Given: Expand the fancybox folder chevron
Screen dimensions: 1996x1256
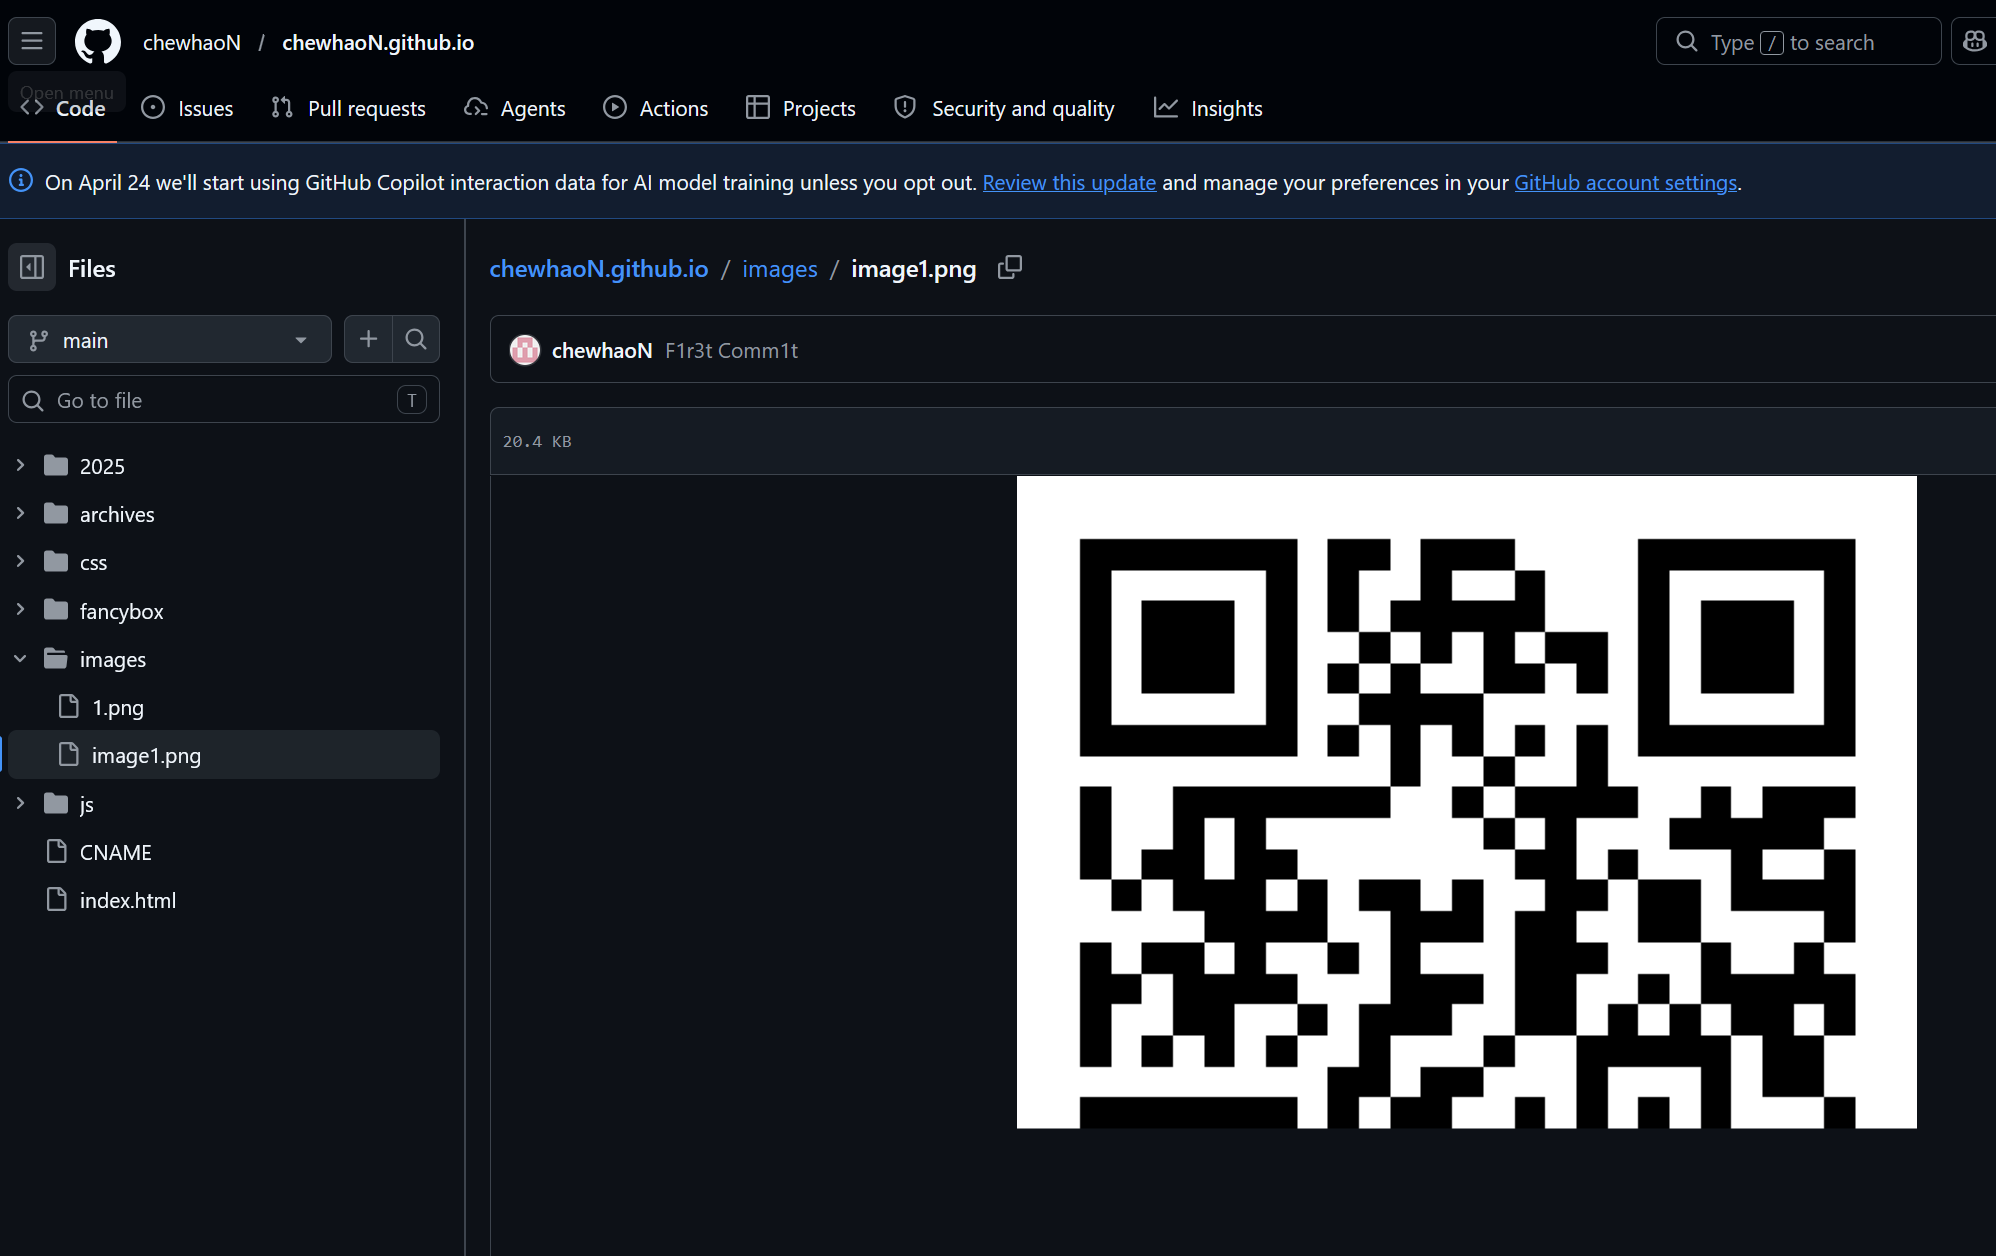Looking at the screenshot, I should tap(20, 610).
